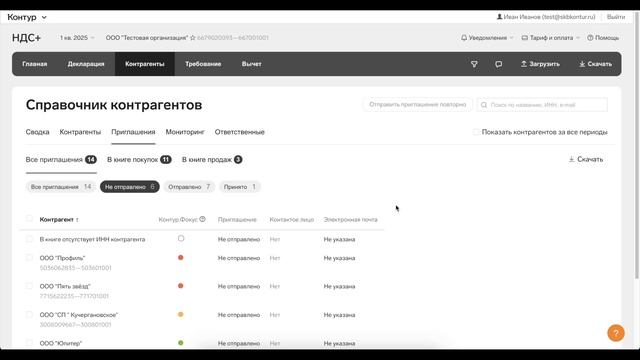This screenshot has width=640, height=360.
Task: Switch to the Контрагенты sub-tab
Action: (x=80, y=132)
